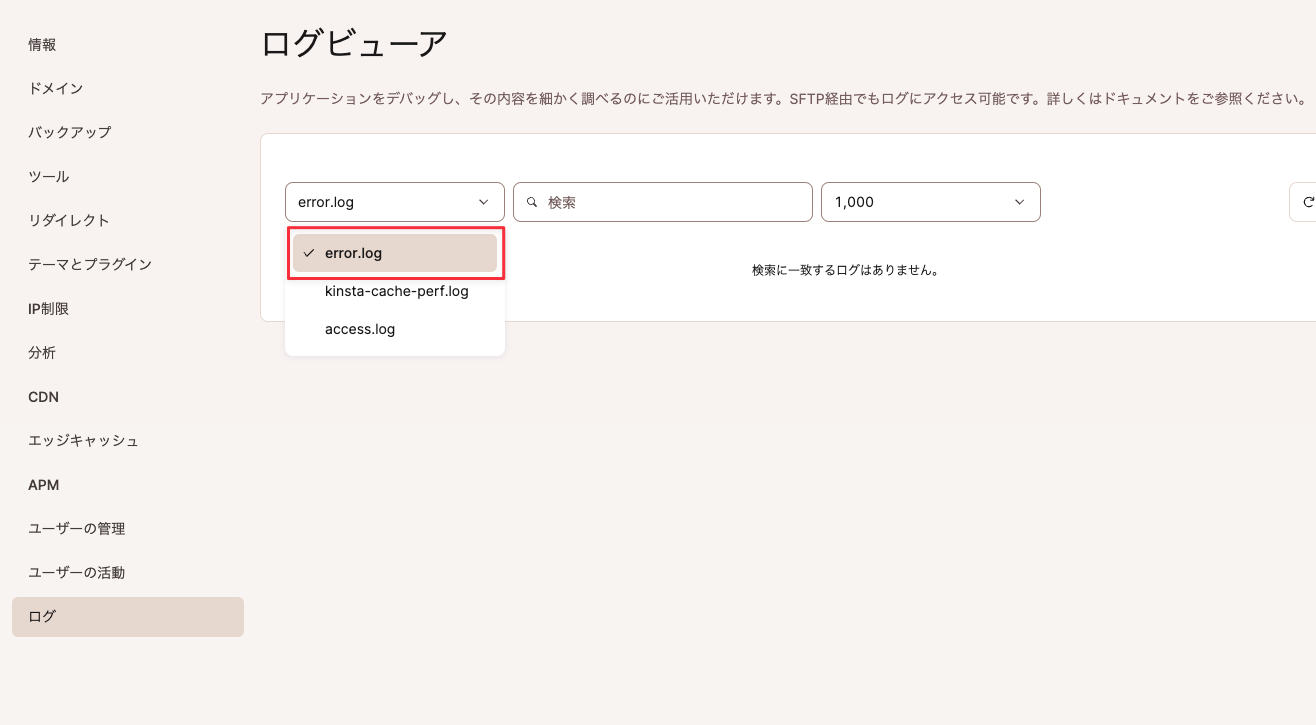Choose the checked error.log option
1316x725 pixels.
click(x=395, y=253)
